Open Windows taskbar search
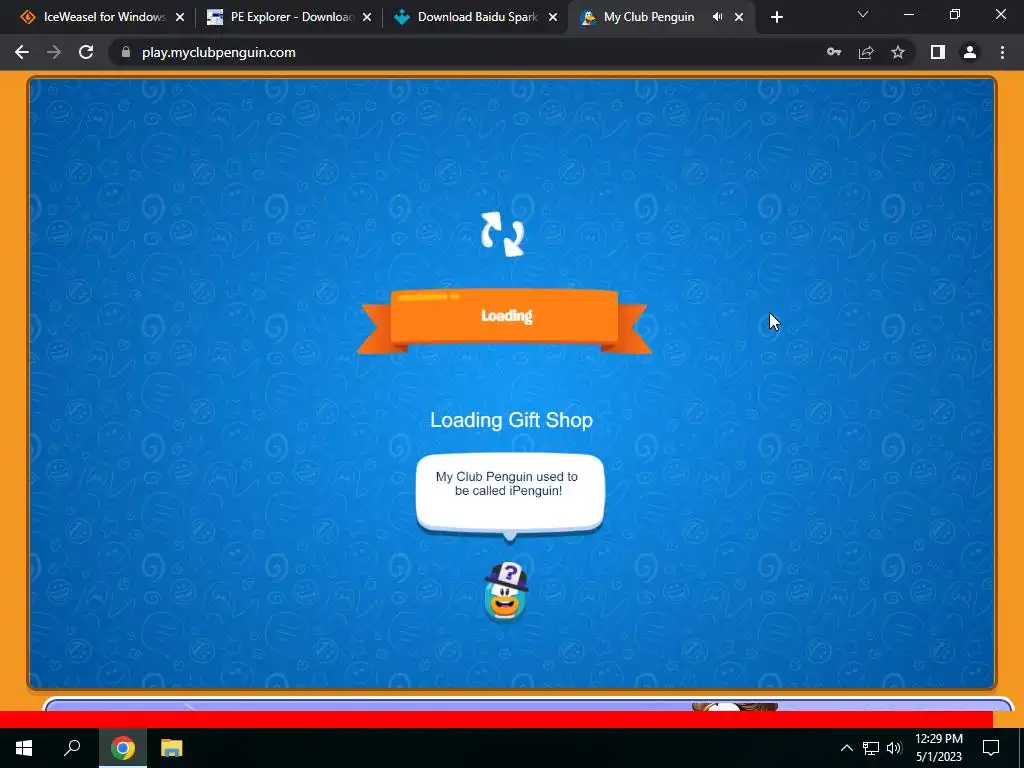This screenshot has height=768, width=1024. (x=72, y=748)
